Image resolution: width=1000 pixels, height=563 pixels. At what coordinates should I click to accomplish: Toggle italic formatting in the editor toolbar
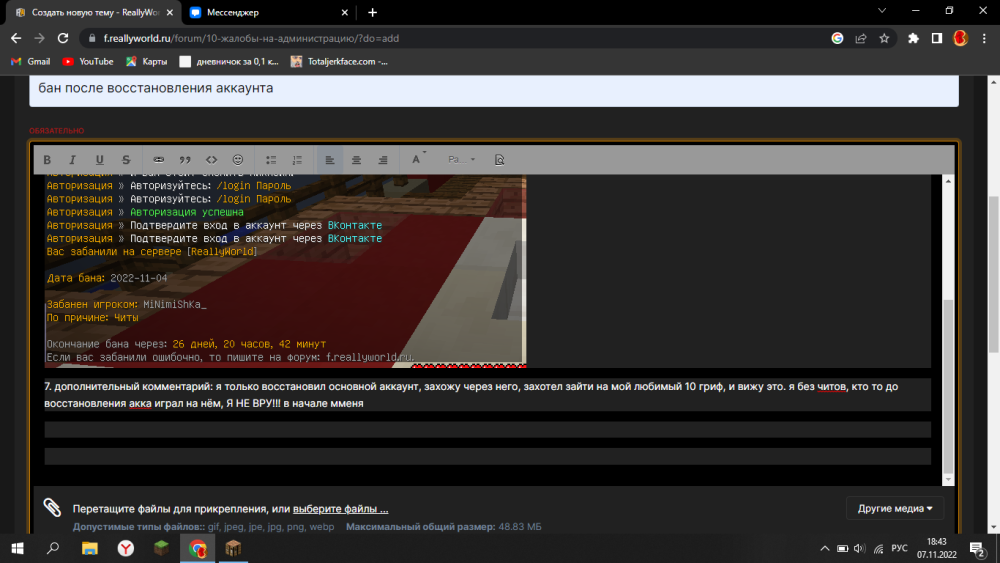click(73, 159)
